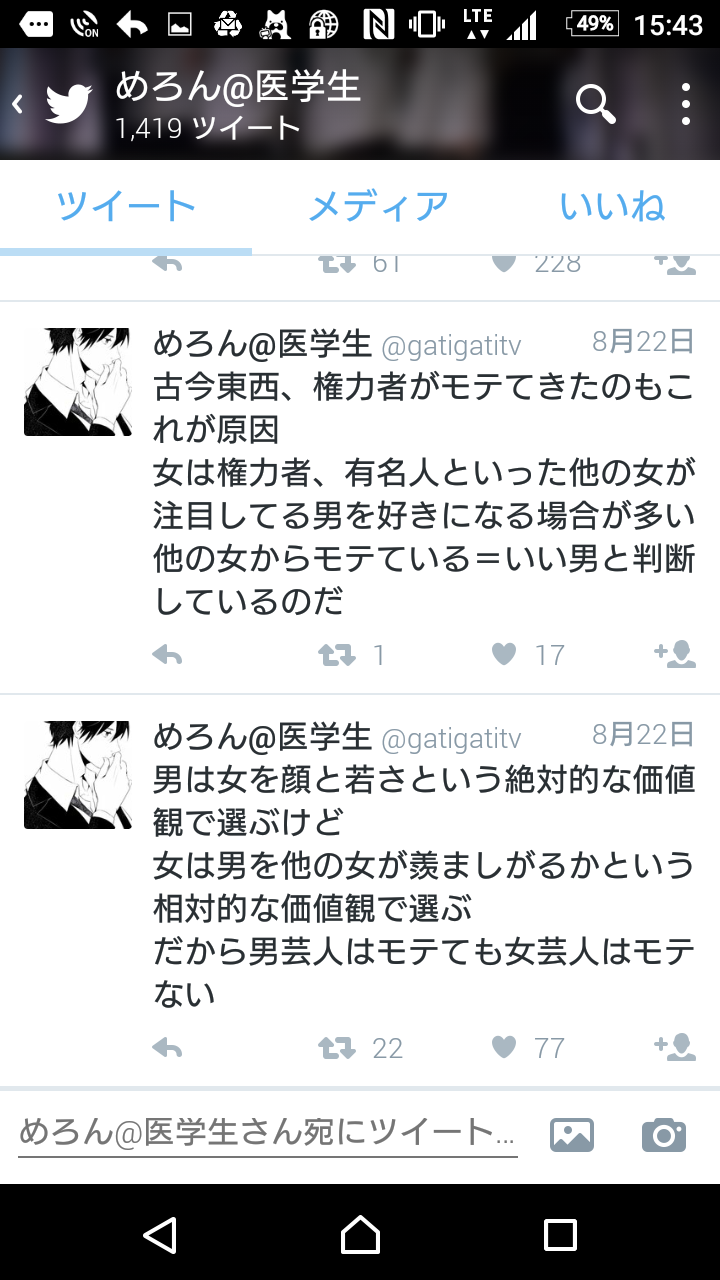This screenshot has height=1280, width=720.
Task: Tap the Twitter bird logo
Action: [x=68, y=104]
